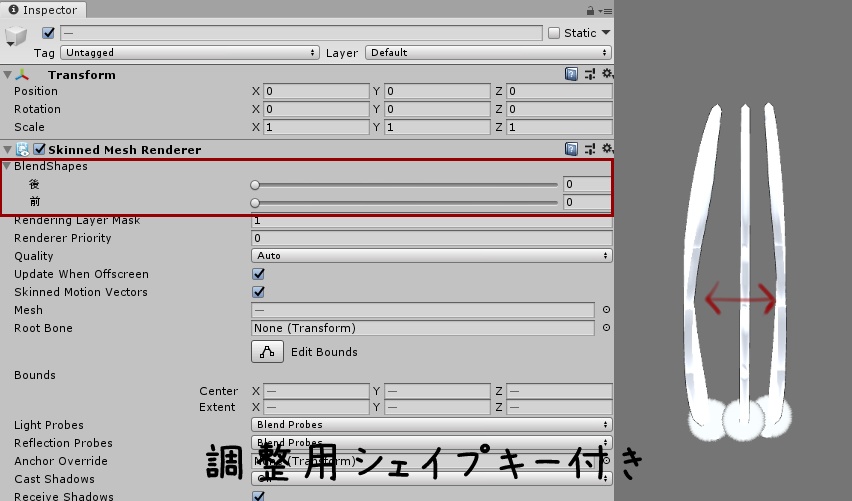Toggle Update When Offscreen checkbox
This screenshot has height=501, width=852.
[x=259, y=274]
